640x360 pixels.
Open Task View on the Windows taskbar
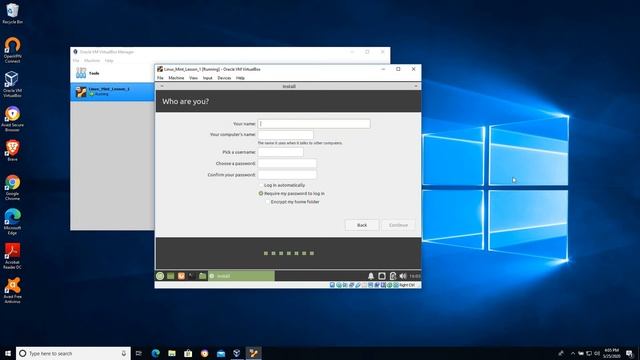click(139, 353)
